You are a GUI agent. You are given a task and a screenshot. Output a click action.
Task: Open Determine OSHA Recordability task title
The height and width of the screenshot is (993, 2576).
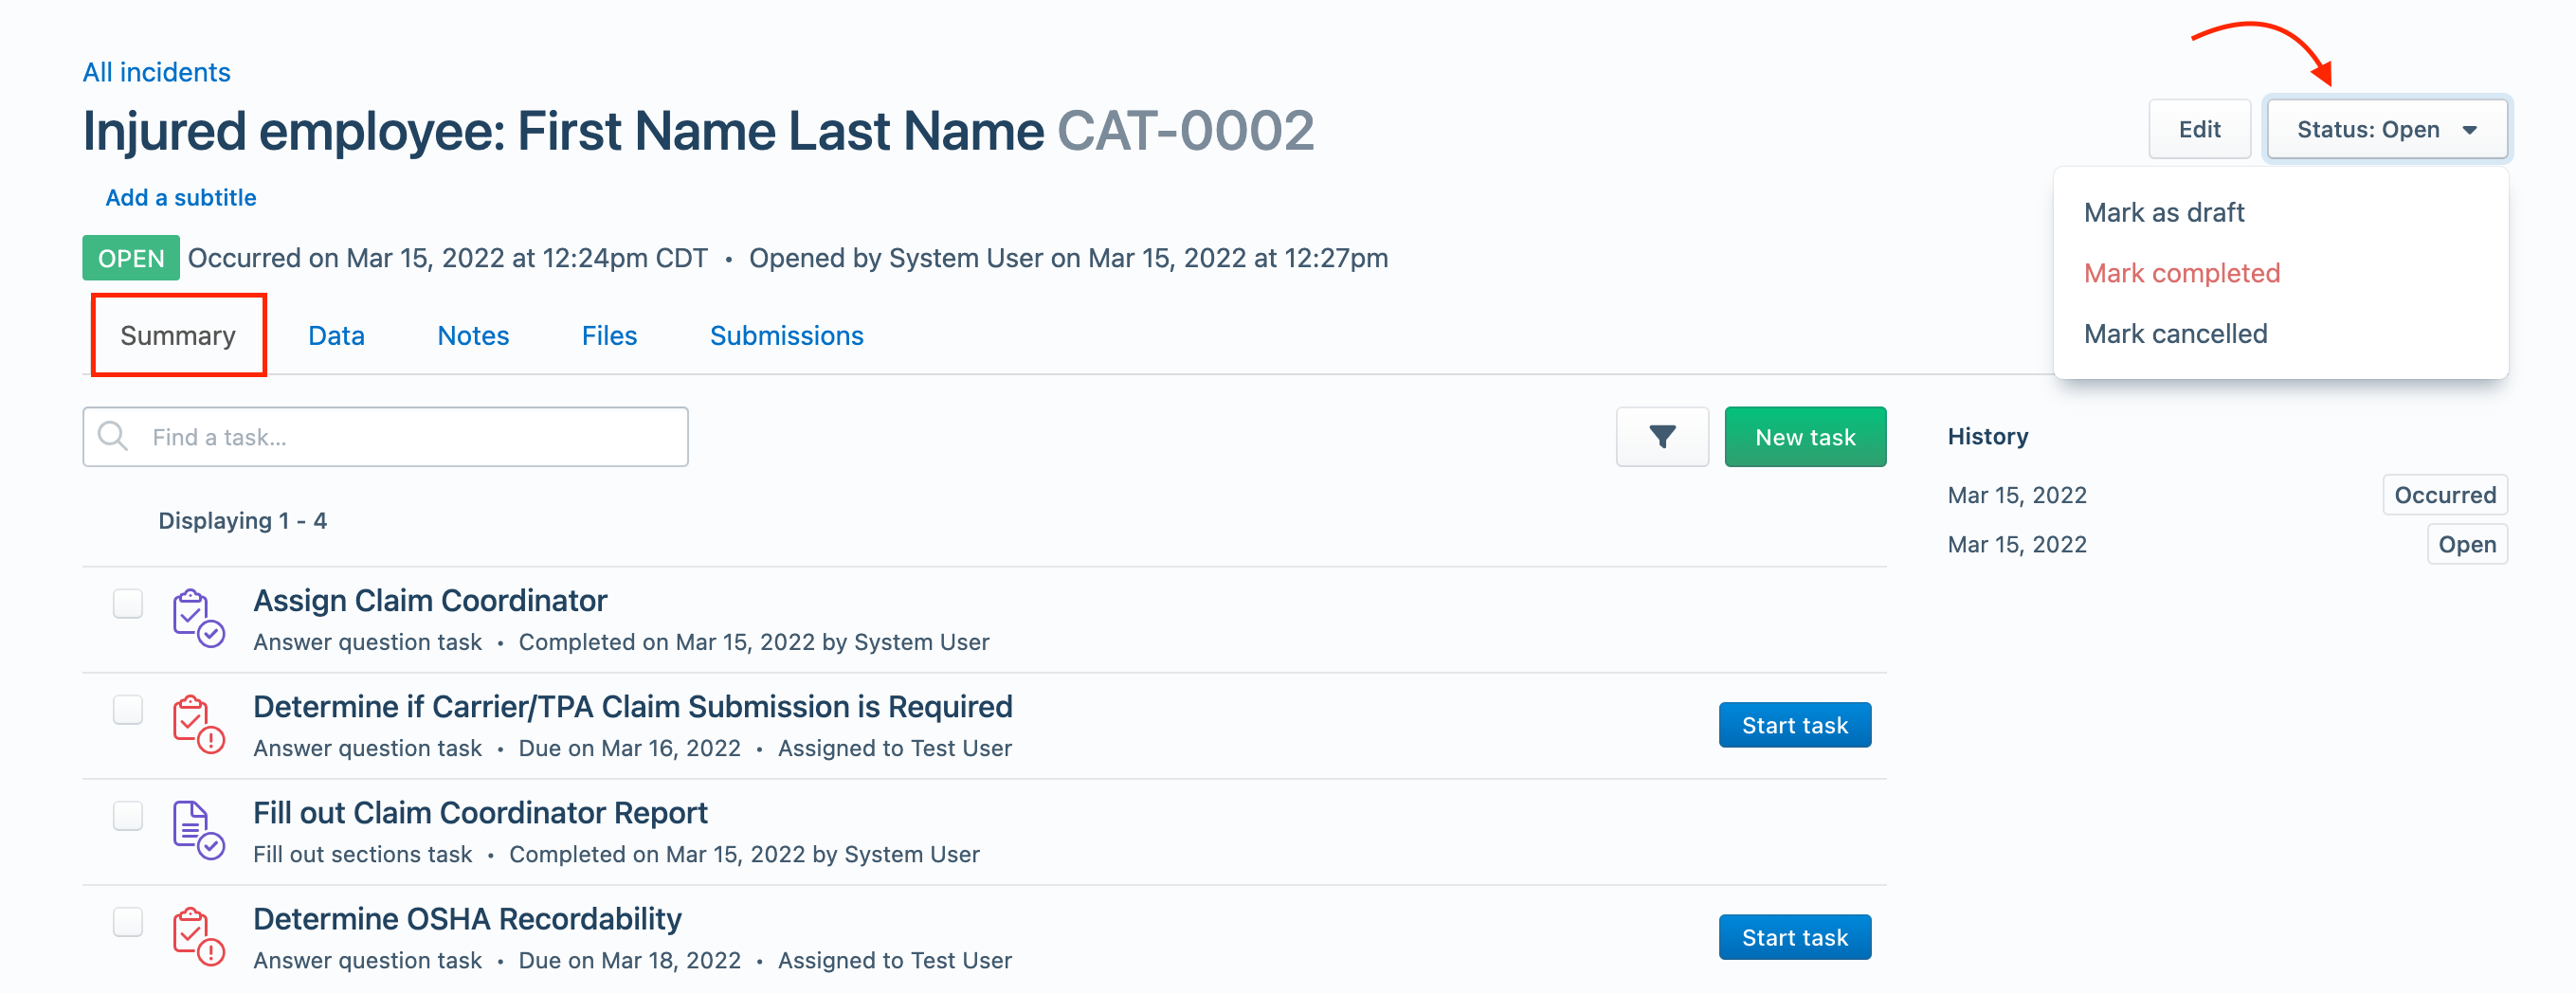[467, 918]
